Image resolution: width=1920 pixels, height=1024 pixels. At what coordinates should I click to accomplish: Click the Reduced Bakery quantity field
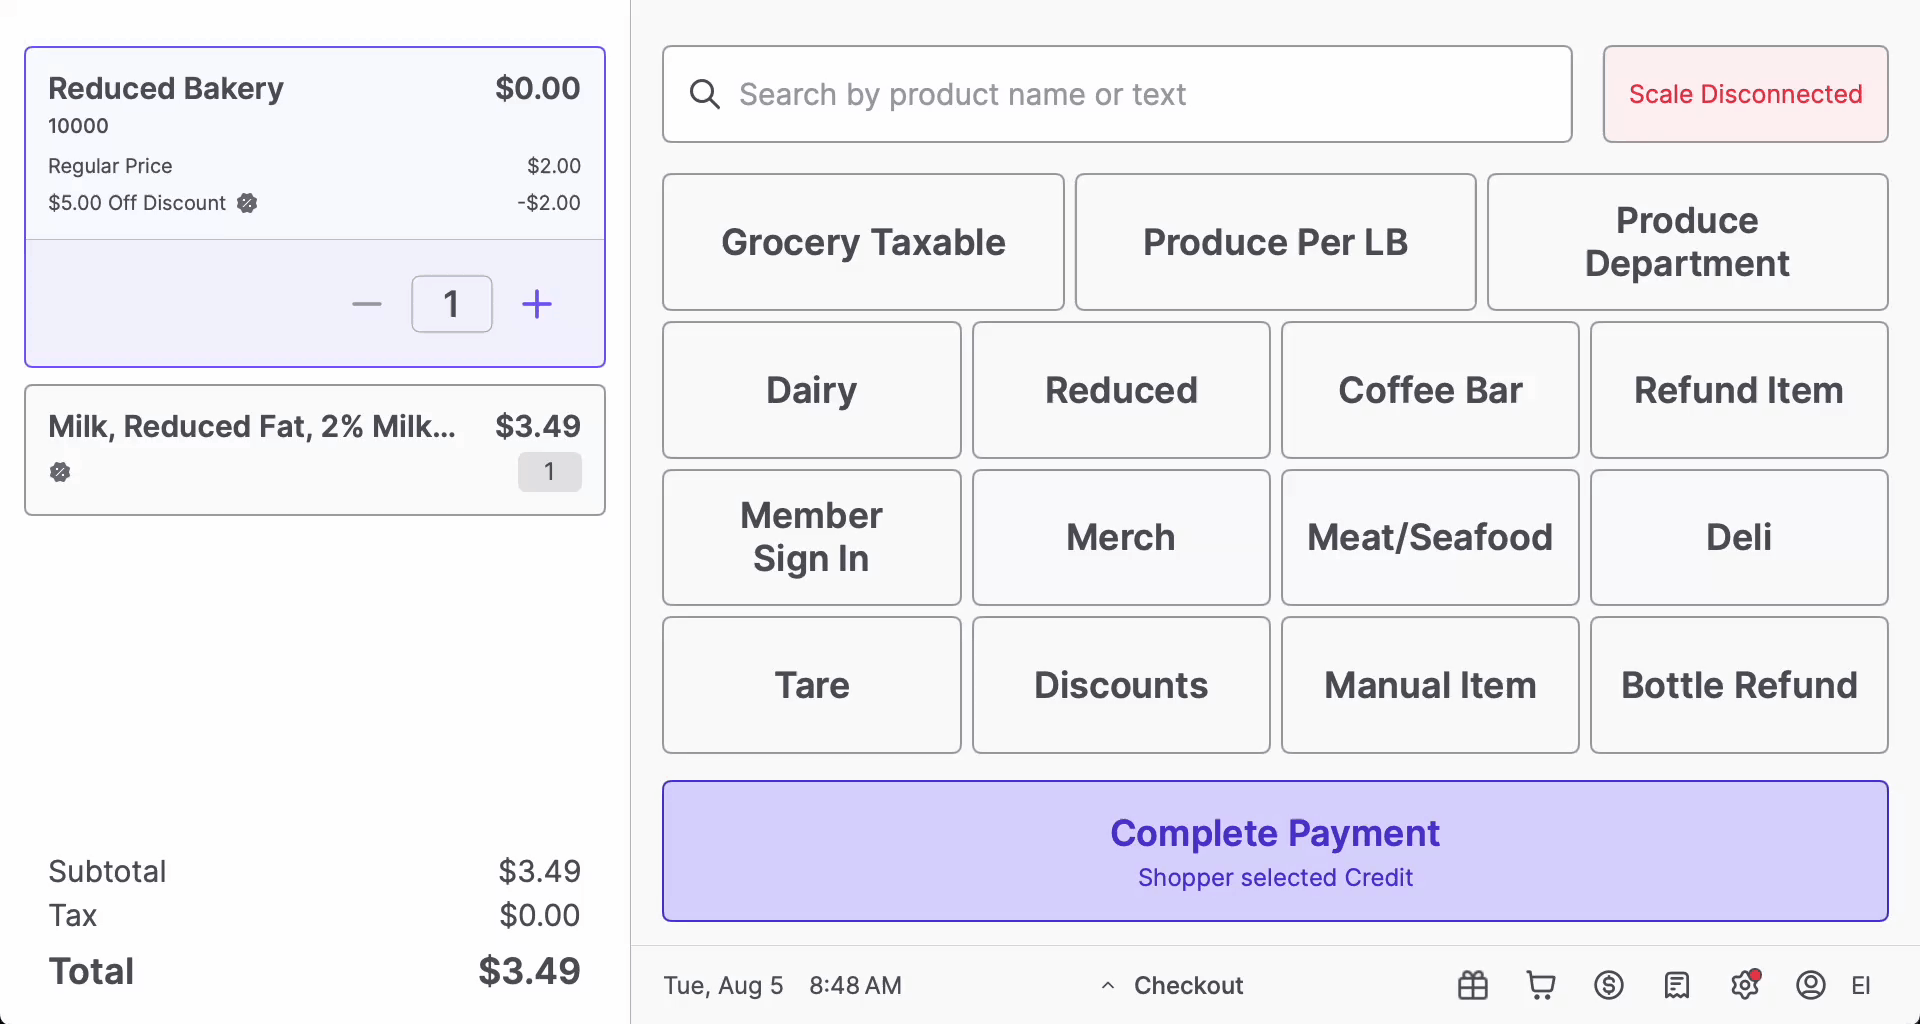pos(452,304)
